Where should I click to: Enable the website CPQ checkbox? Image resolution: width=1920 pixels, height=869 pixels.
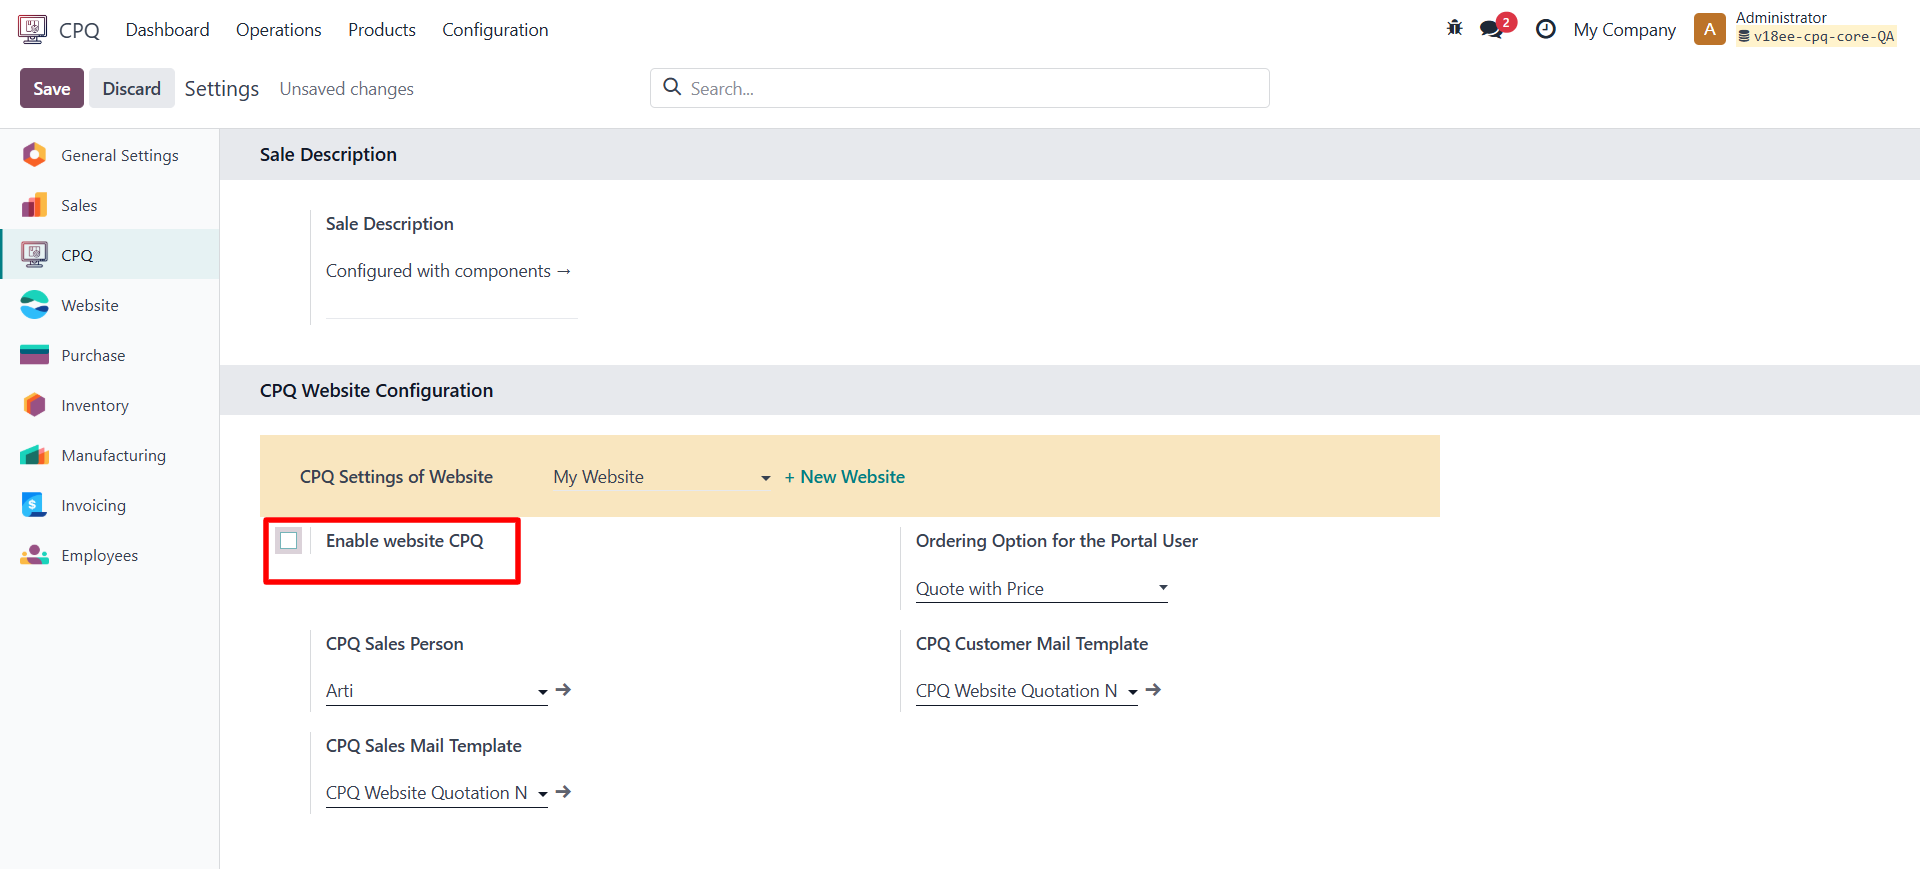tap(289, 541)
